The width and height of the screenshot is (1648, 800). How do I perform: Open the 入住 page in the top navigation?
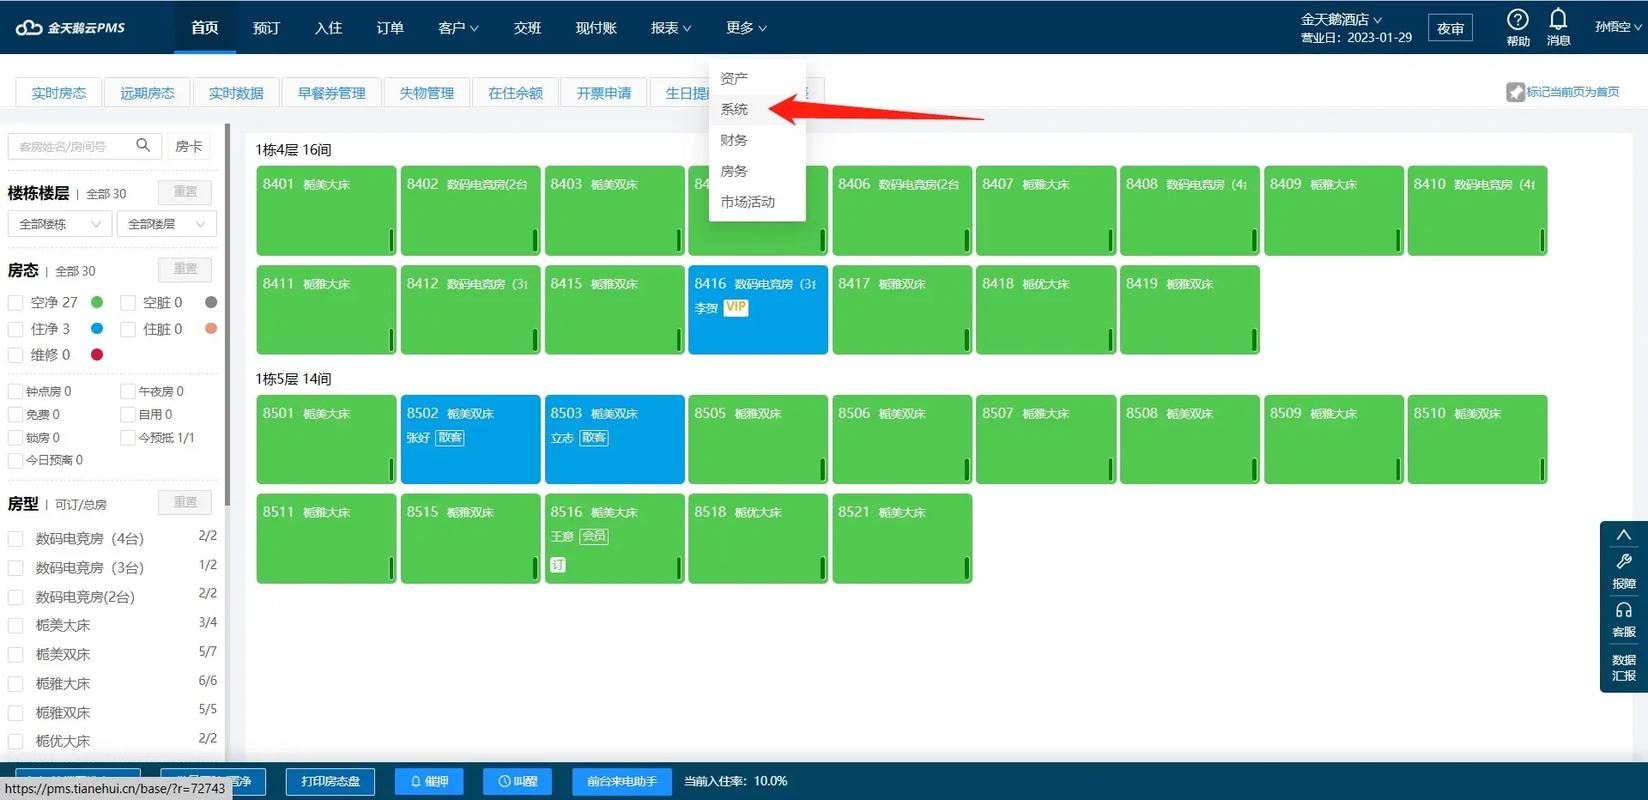pyautogui.click(x=328, y=28)
